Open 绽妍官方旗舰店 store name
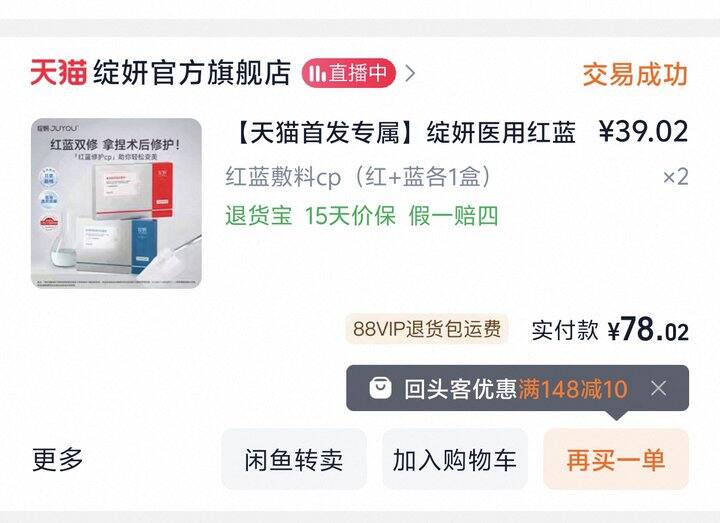 (x=192, y=73)
